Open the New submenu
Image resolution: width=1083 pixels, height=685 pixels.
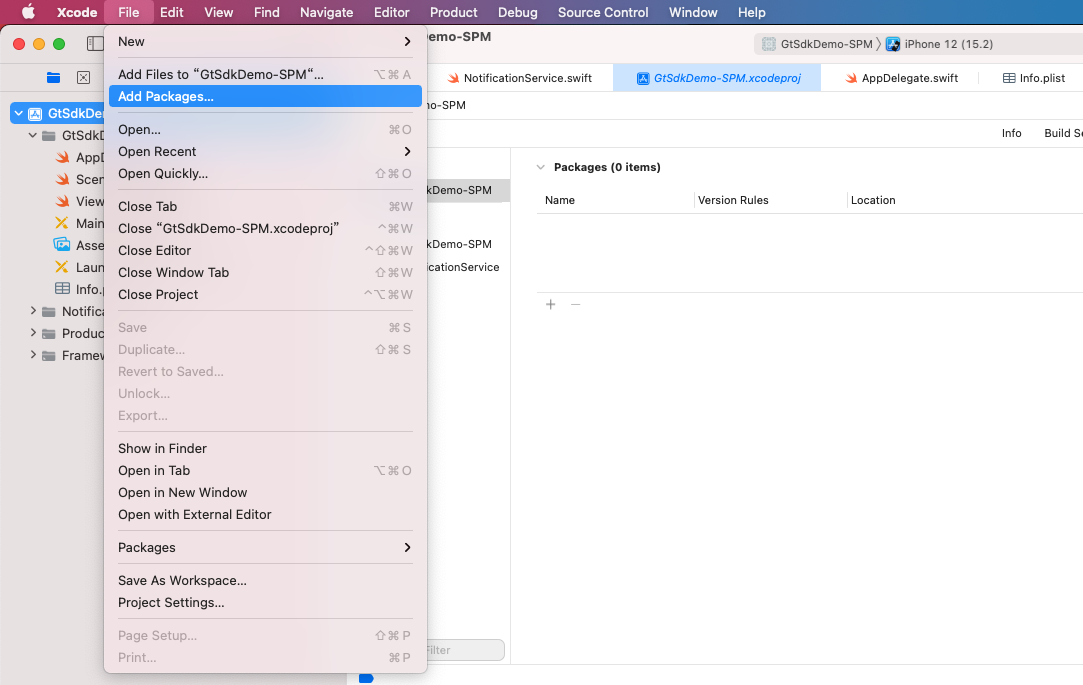pos(265,41)
